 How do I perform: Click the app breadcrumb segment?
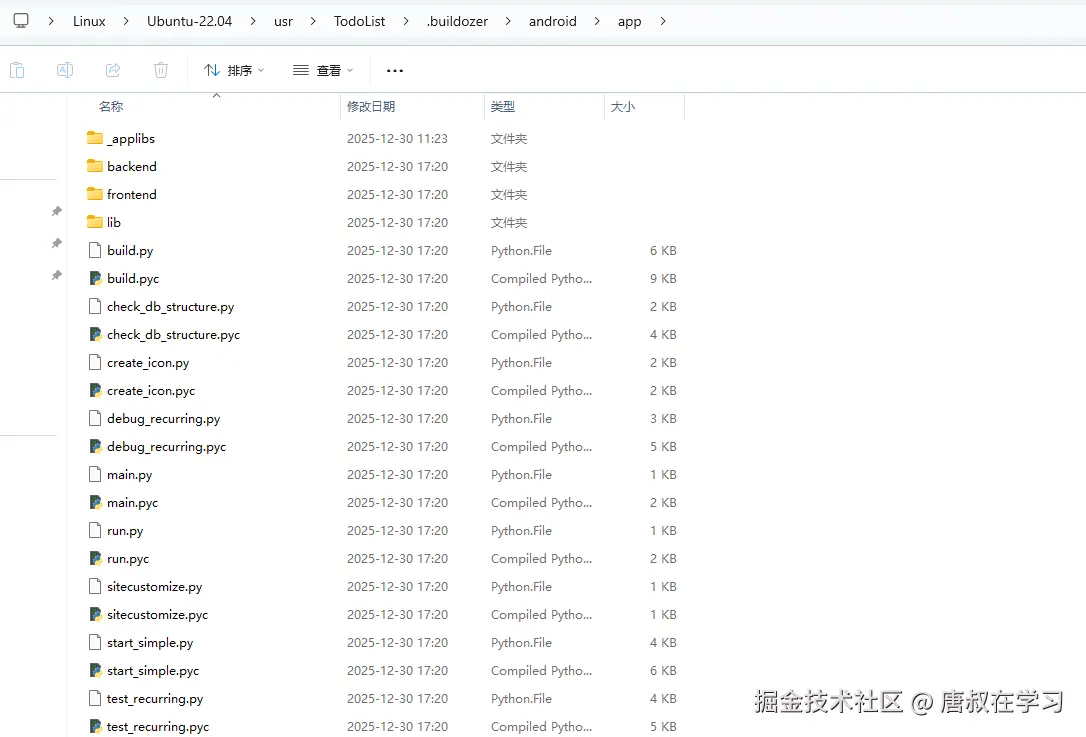point(630,21)
